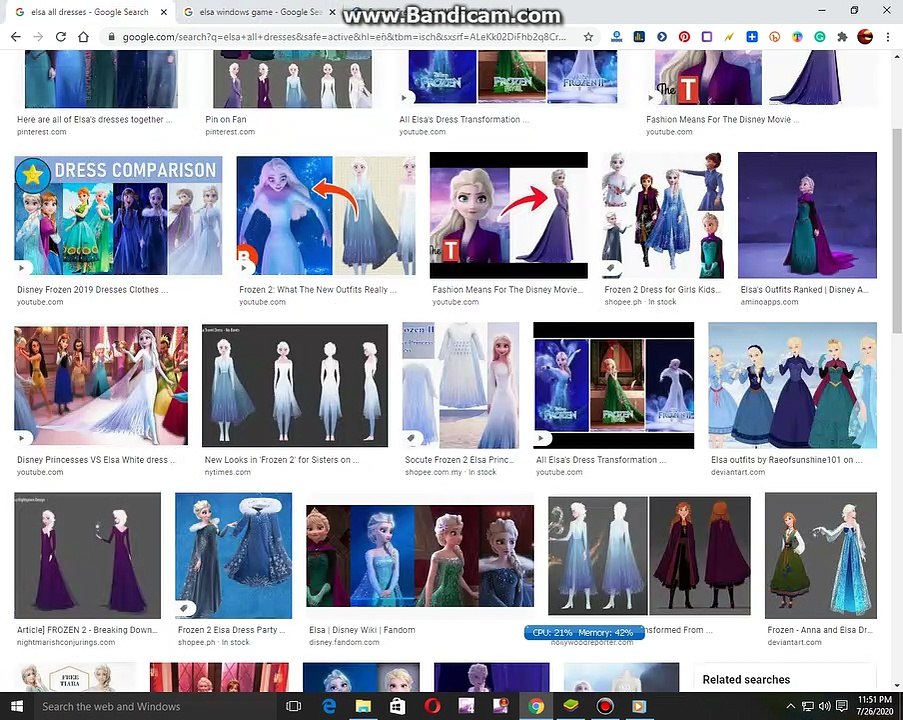Click the nightmarishconjurings.com source text
This screenshot has width=903, height=720.
[x=66, y=642]
